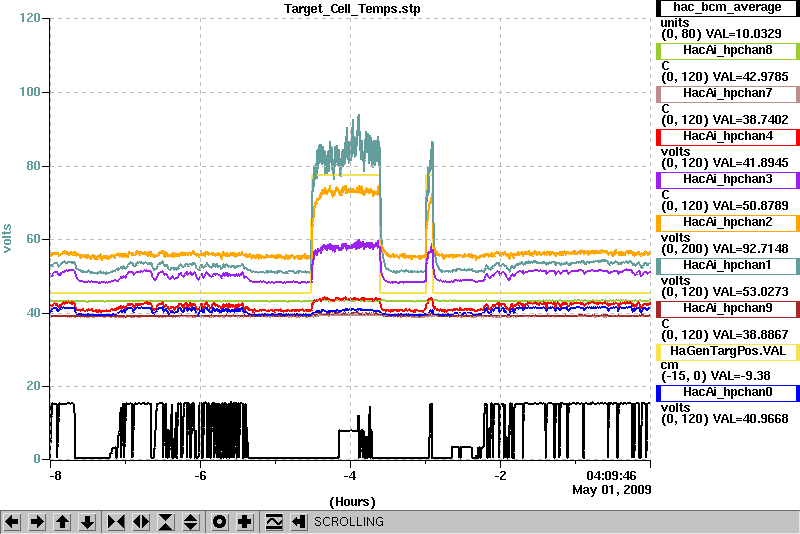The width and height of the screenshot is (800, 534).
Task: Pan the graph up with arrow button
Action: (x=62, y=522)
